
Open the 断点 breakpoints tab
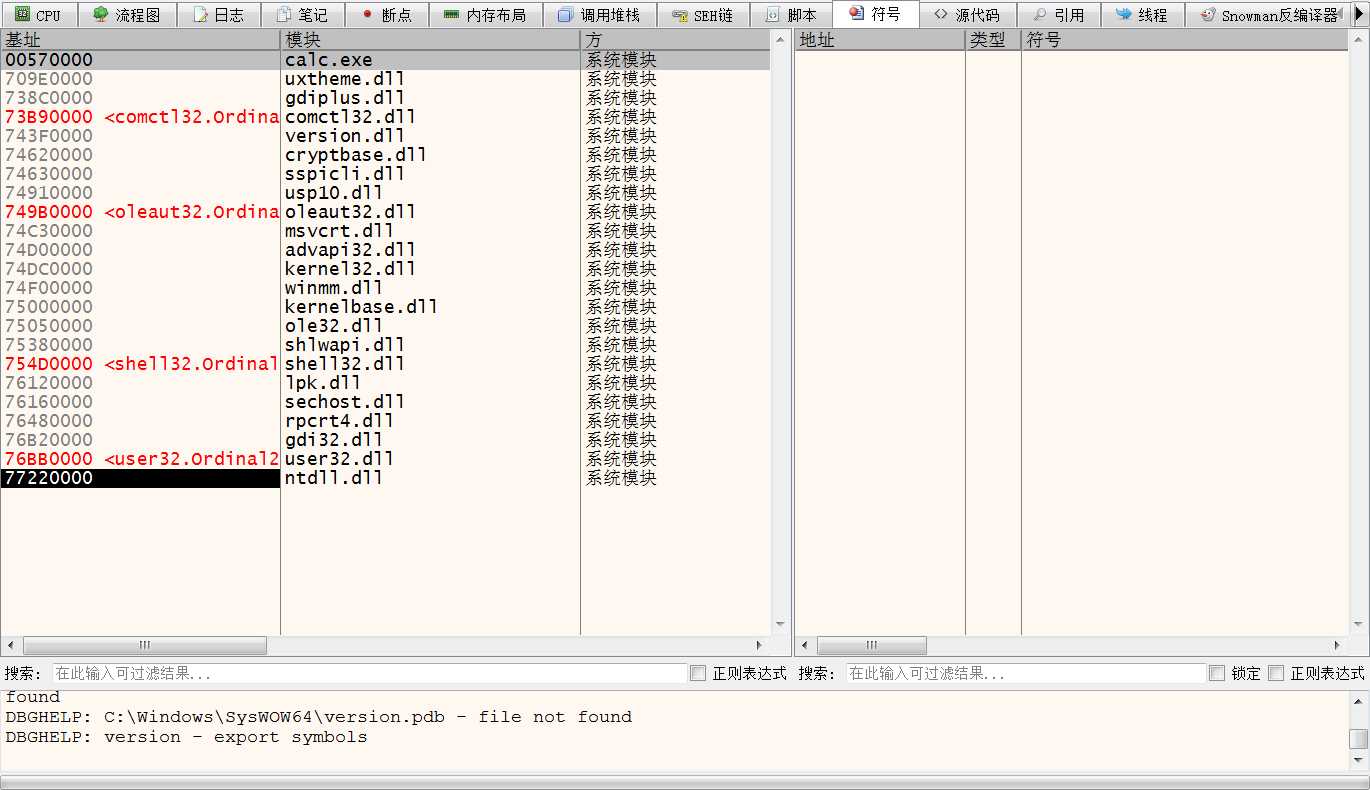pyautogui.click(x=386, y=14)
